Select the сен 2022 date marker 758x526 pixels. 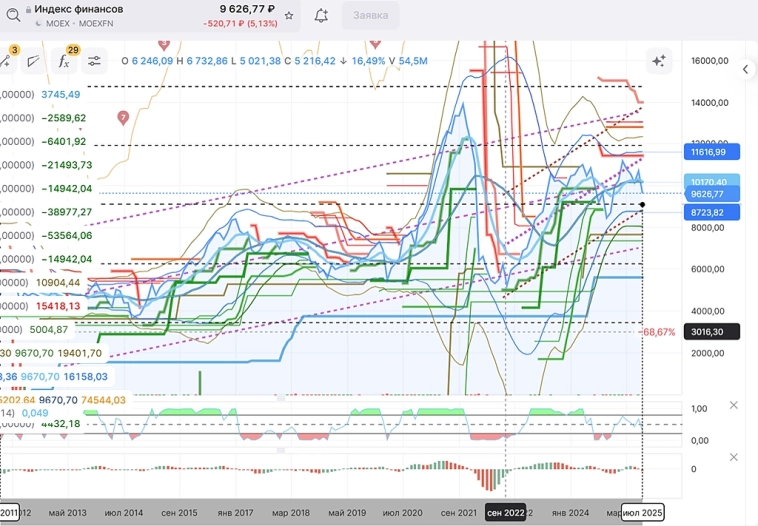(x=505, y=513)
